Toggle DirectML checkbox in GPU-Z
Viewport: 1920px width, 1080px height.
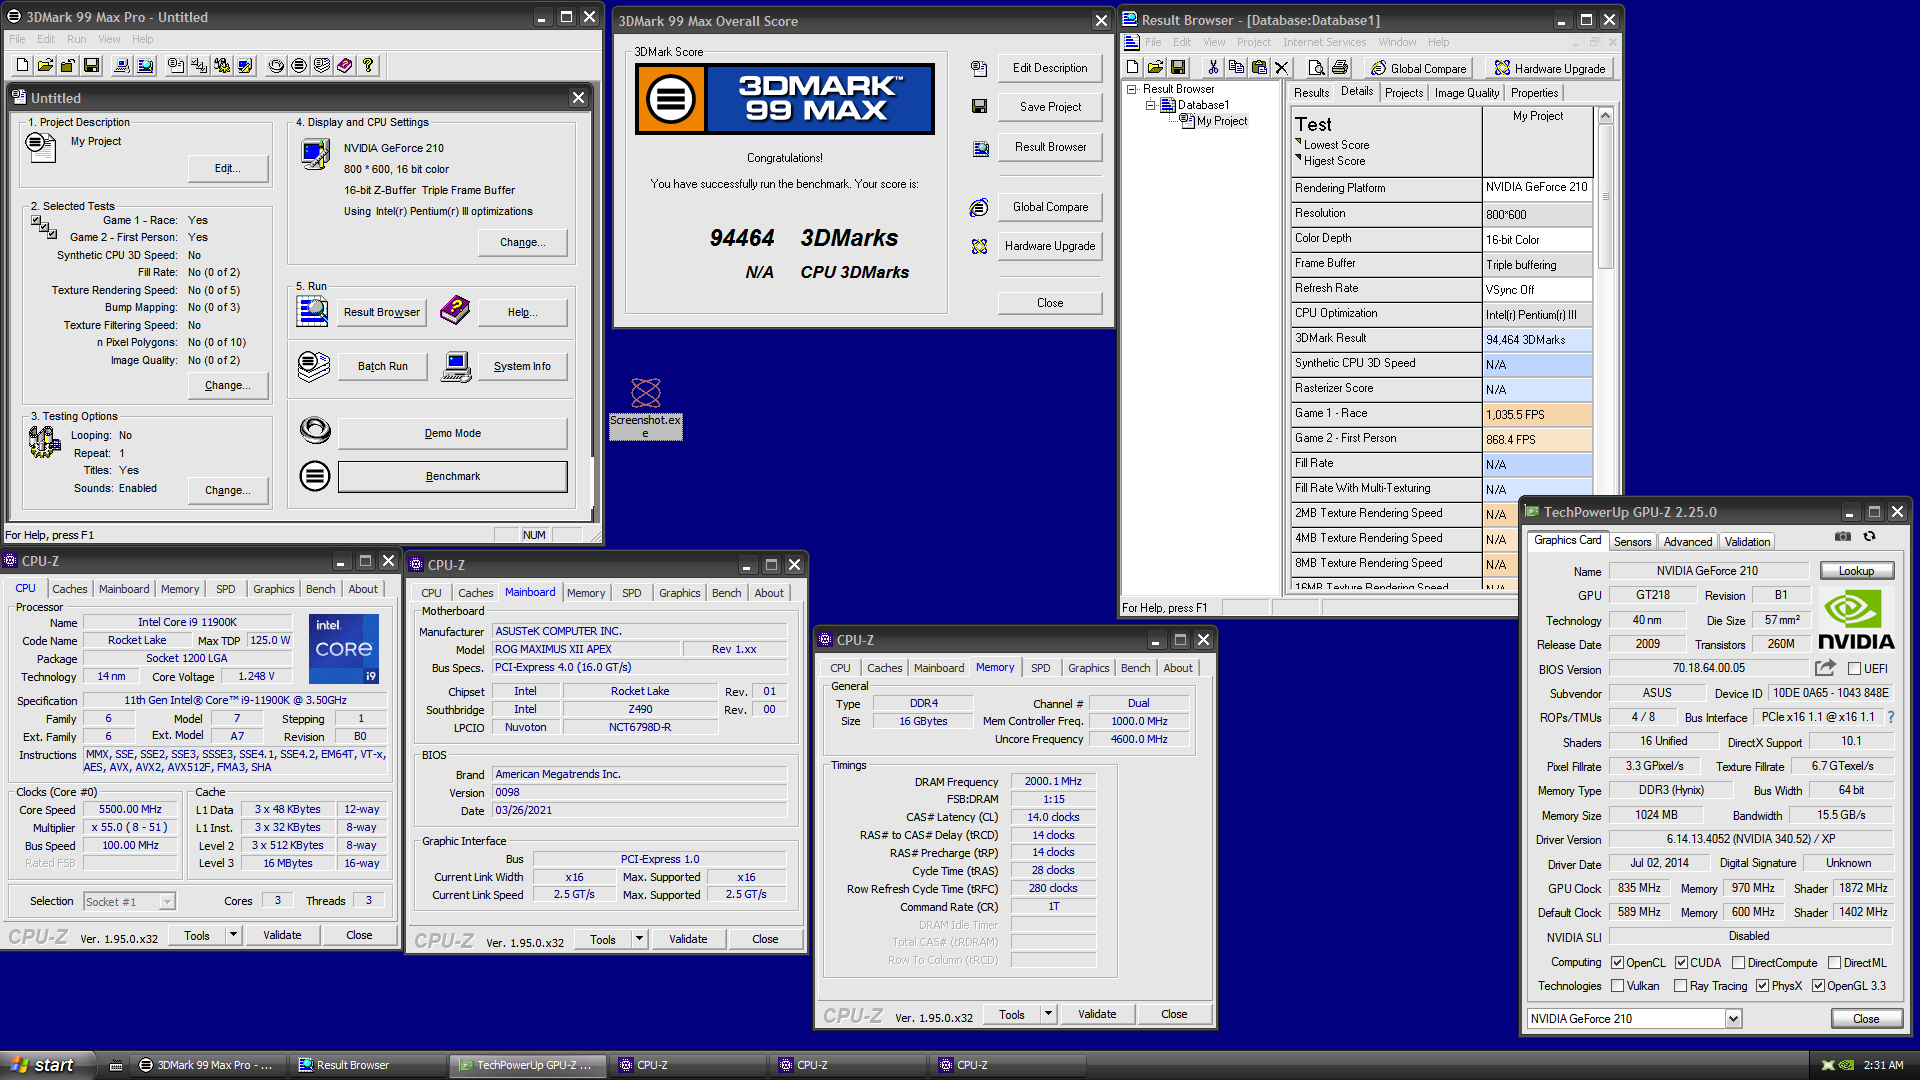pyautogui.click(x=1834, y=963)
